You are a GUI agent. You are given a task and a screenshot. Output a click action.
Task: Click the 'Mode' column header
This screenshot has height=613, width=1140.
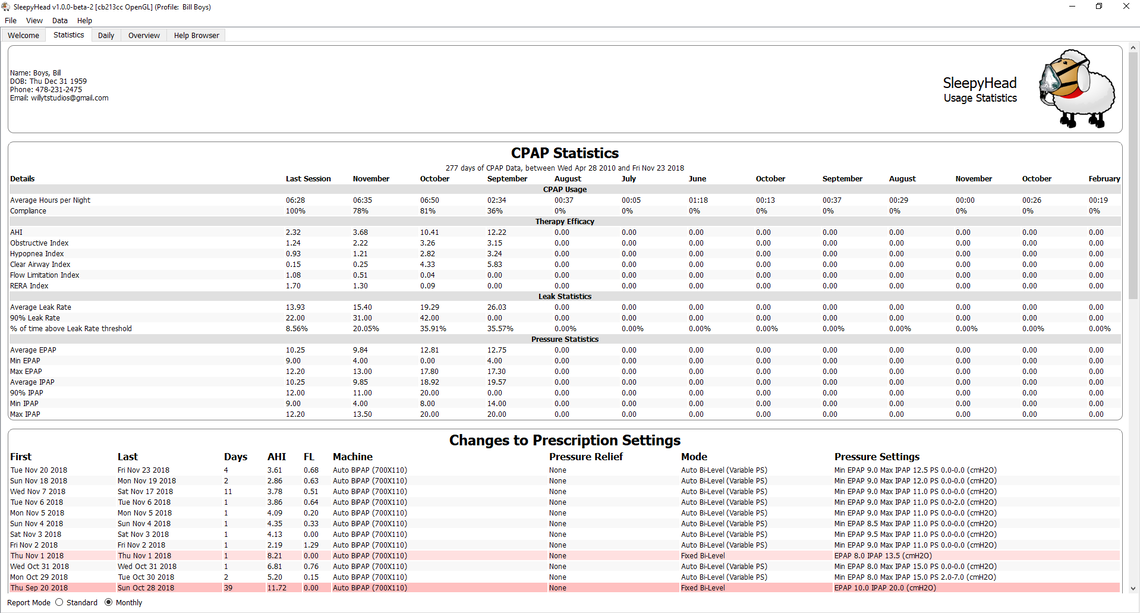point(694,457)
